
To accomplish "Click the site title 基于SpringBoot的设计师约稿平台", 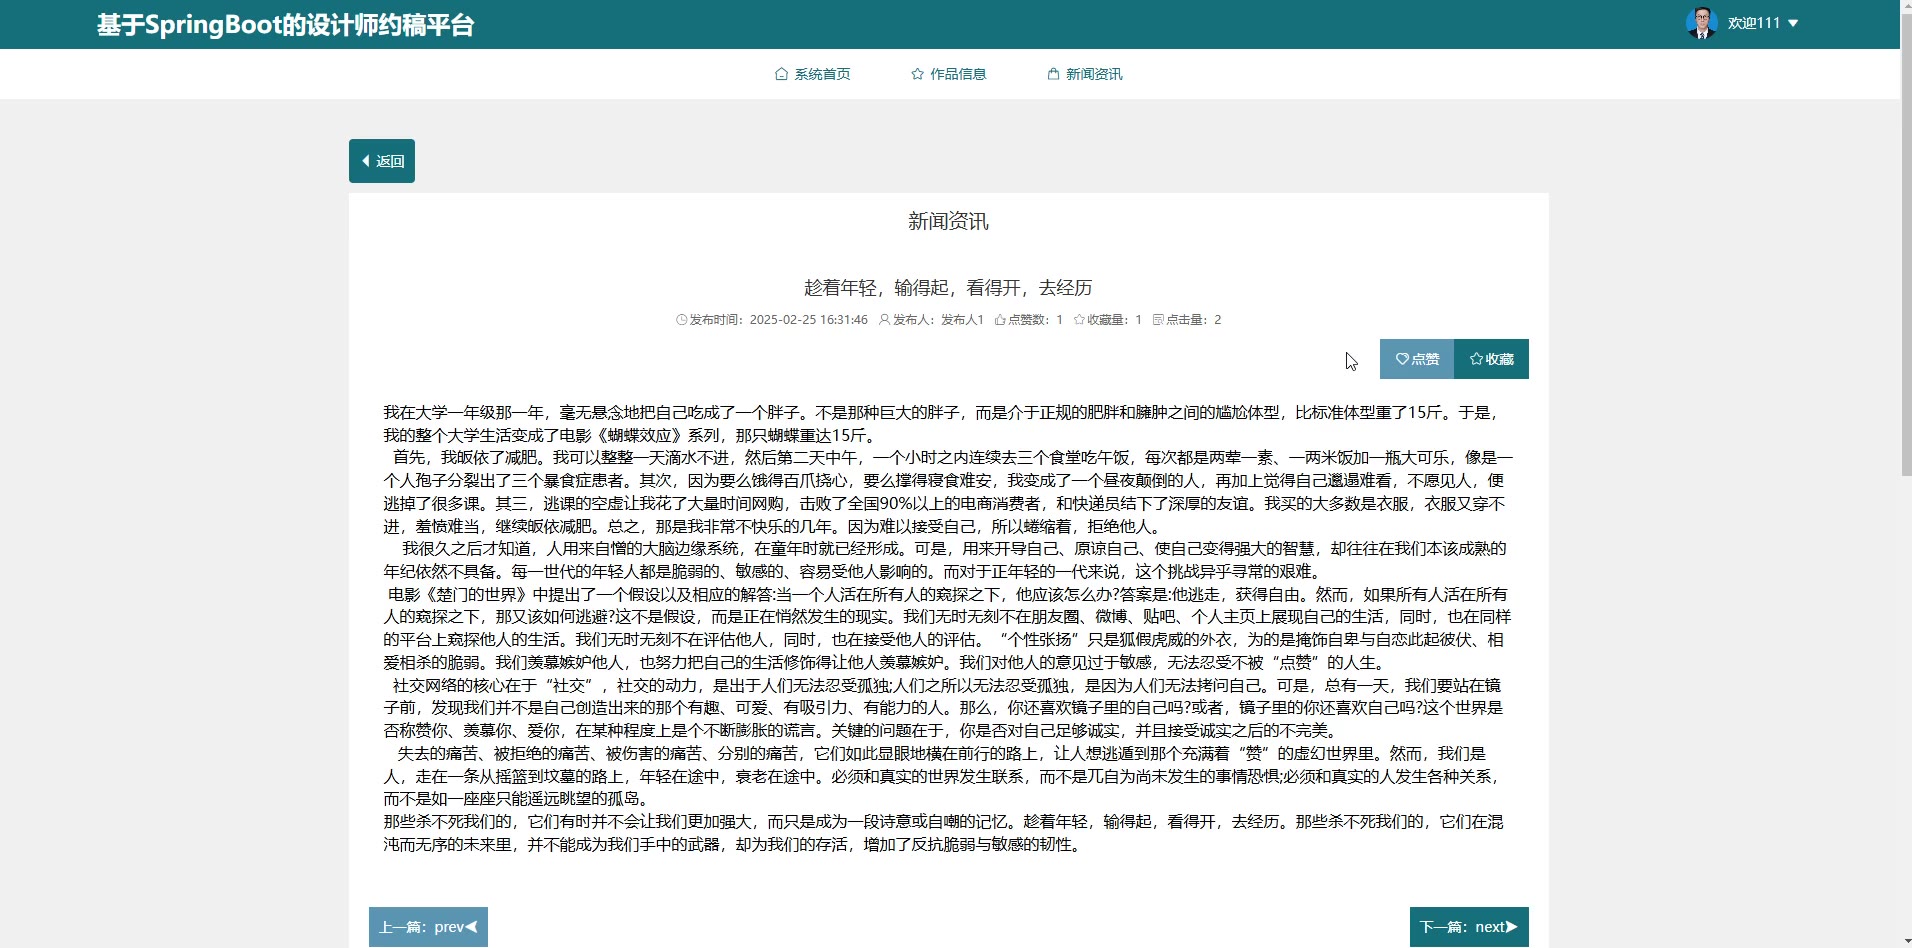I will tap(286, 25).
